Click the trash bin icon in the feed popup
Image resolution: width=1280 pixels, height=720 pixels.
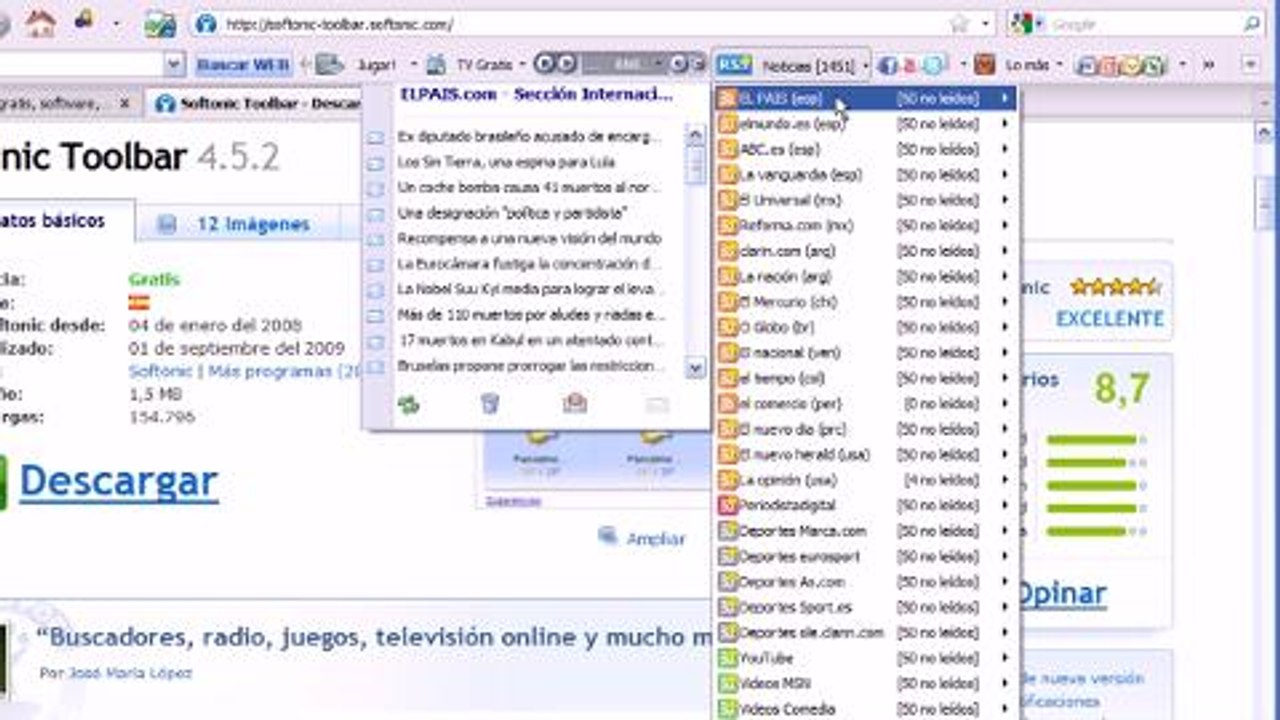click(x=489, y=403)
